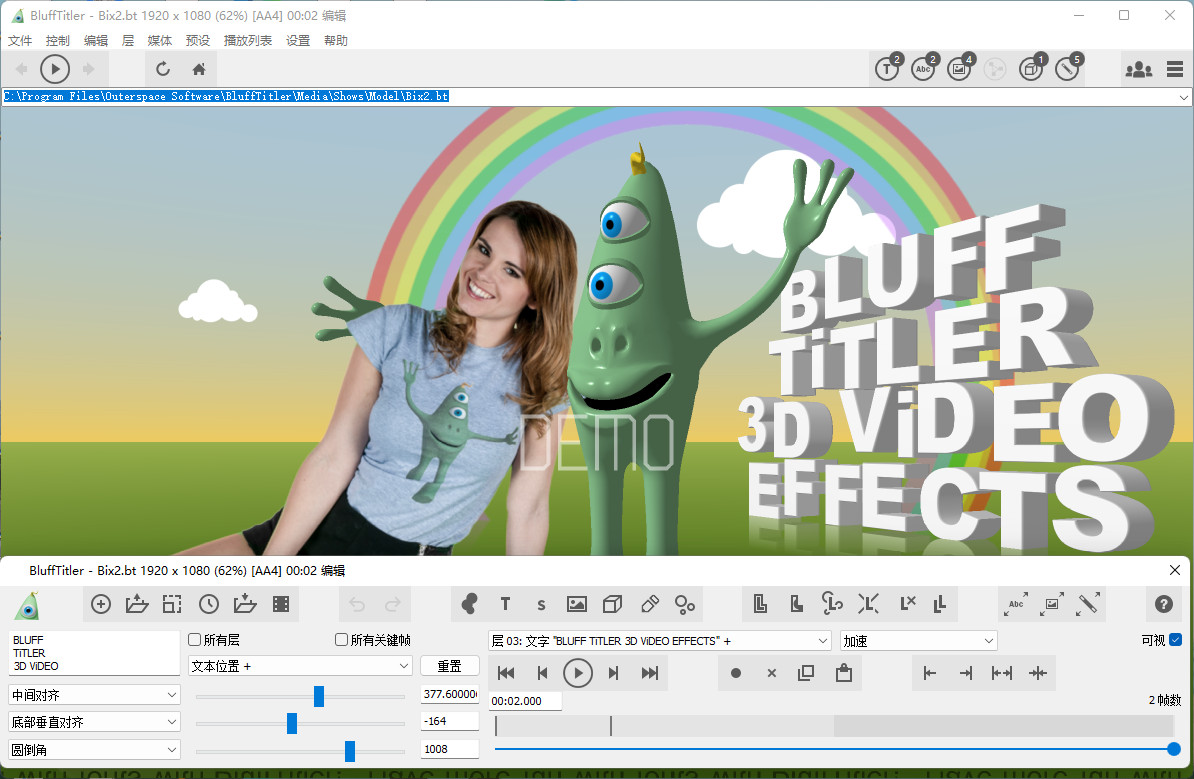The image size is (1194, 779).
Task: Click the first slider handle beside 377.6
Action: (x=319, y=696)
